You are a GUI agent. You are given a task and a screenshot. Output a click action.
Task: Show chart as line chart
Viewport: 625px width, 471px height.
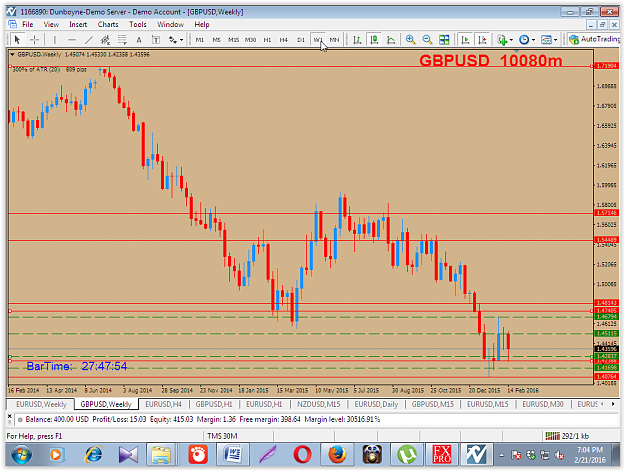(391, 39)
